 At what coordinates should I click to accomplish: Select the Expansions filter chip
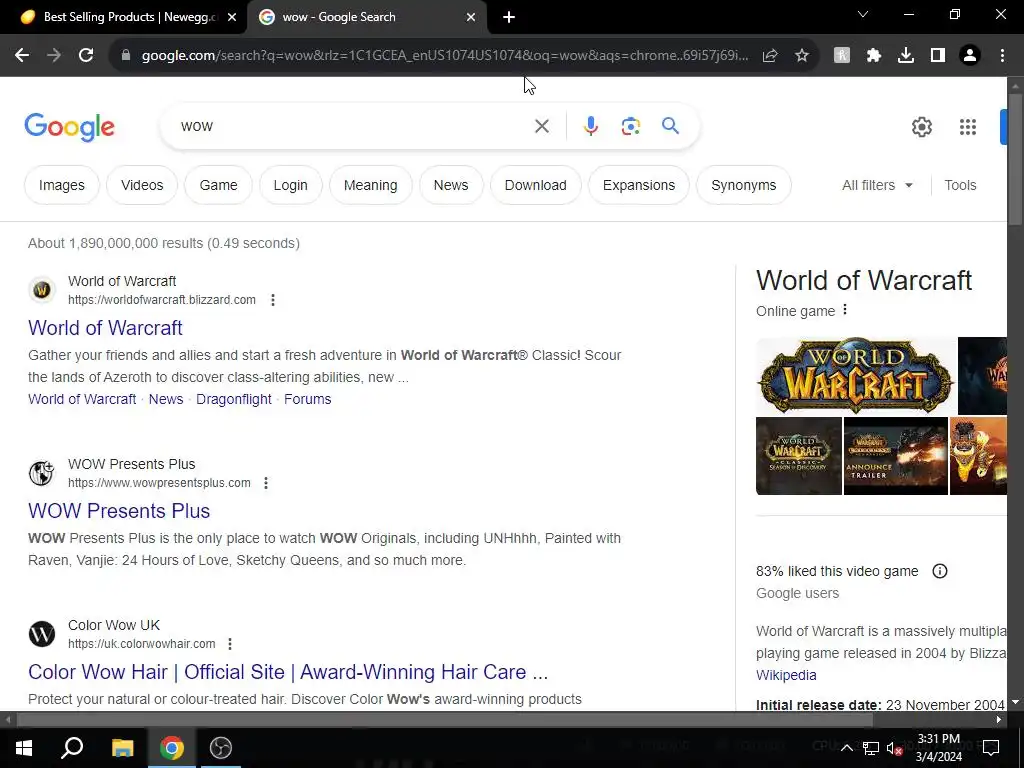[639, 185]
